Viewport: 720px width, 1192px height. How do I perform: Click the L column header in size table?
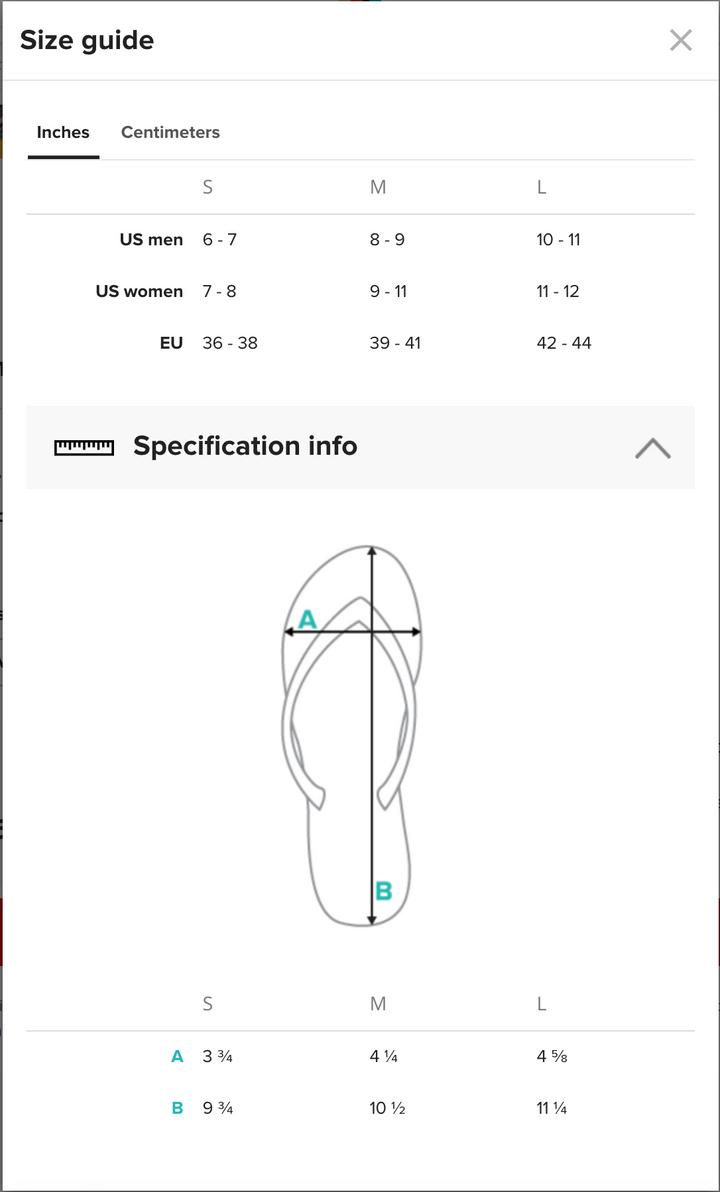(x=541, y=187)
